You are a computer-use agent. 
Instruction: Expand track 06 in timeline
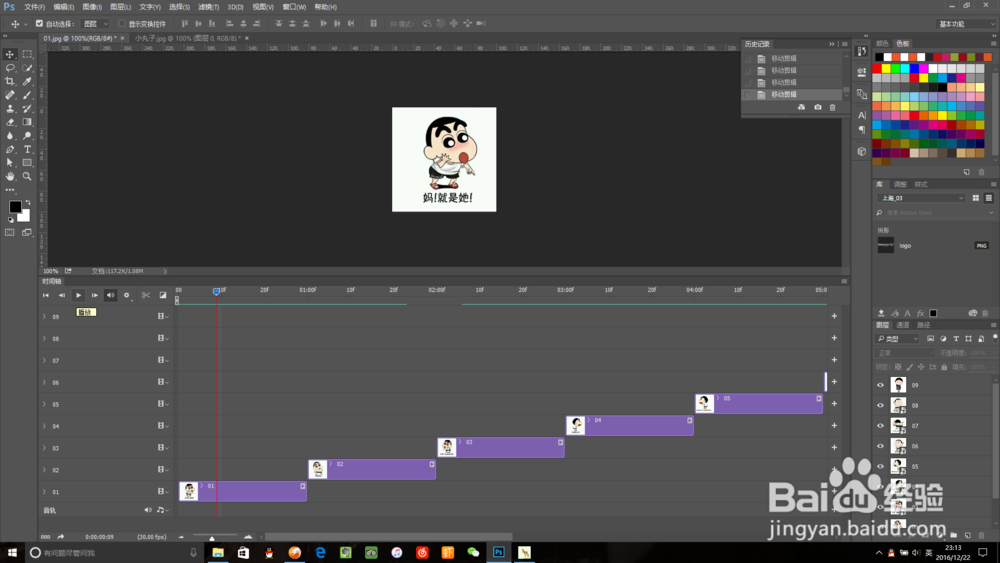click(44, 382)
